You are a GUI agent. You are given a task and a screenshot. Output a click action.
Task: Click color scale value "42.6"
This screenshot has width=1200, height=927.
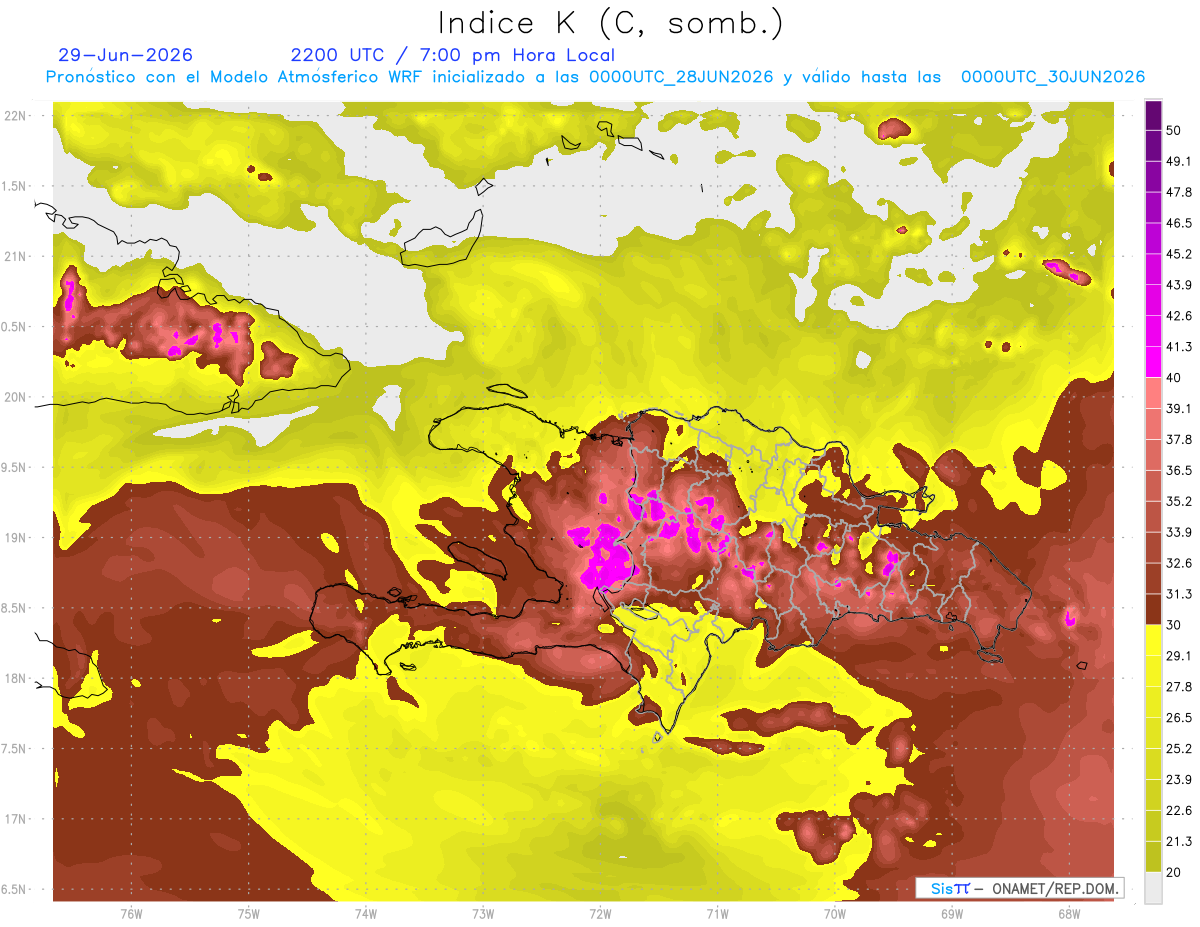click(x=1178, y=316)
